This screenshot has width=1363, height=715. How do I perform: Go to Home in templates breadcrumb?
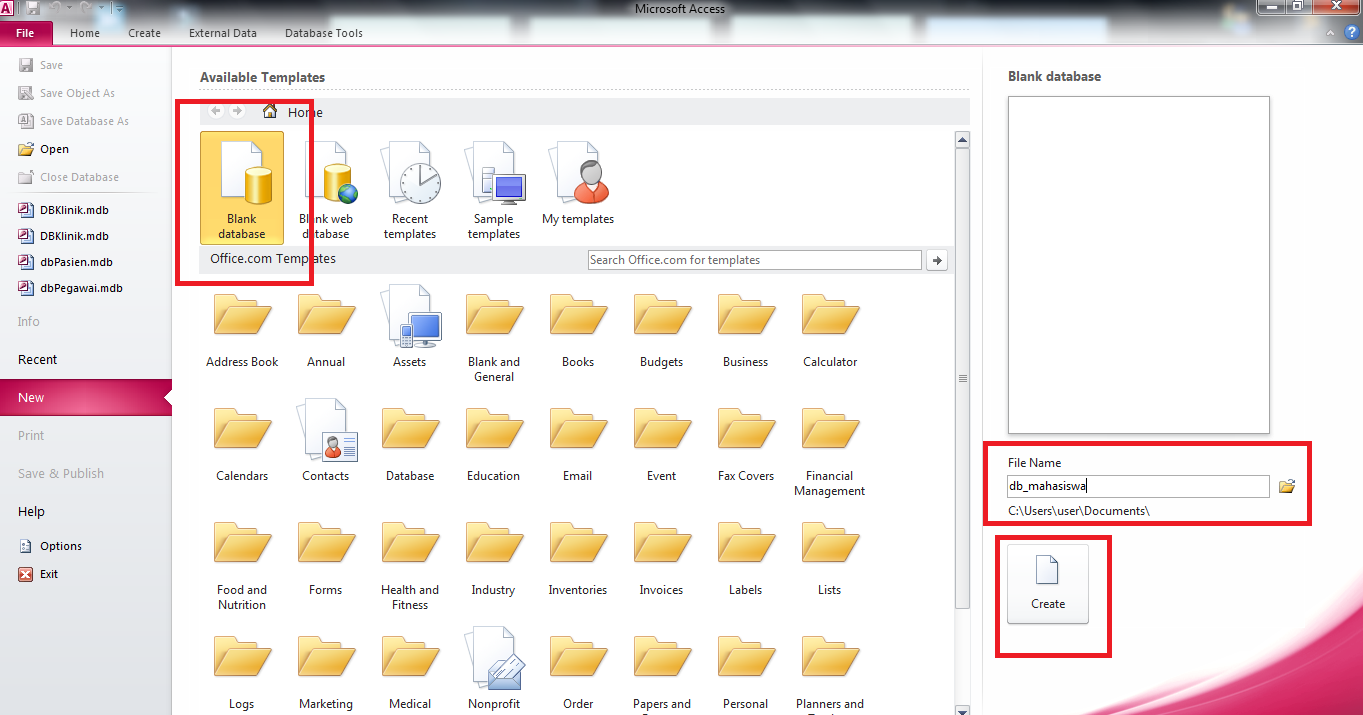tap(293, 112)
